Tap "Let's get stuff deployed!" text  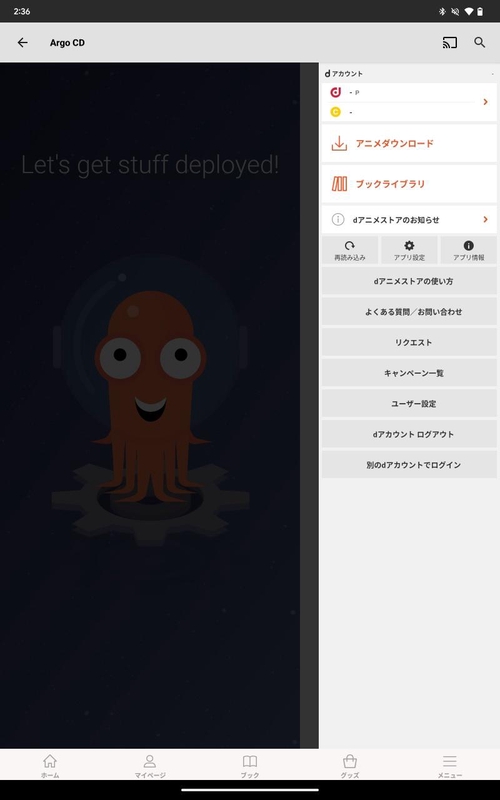tap(150, 165)
